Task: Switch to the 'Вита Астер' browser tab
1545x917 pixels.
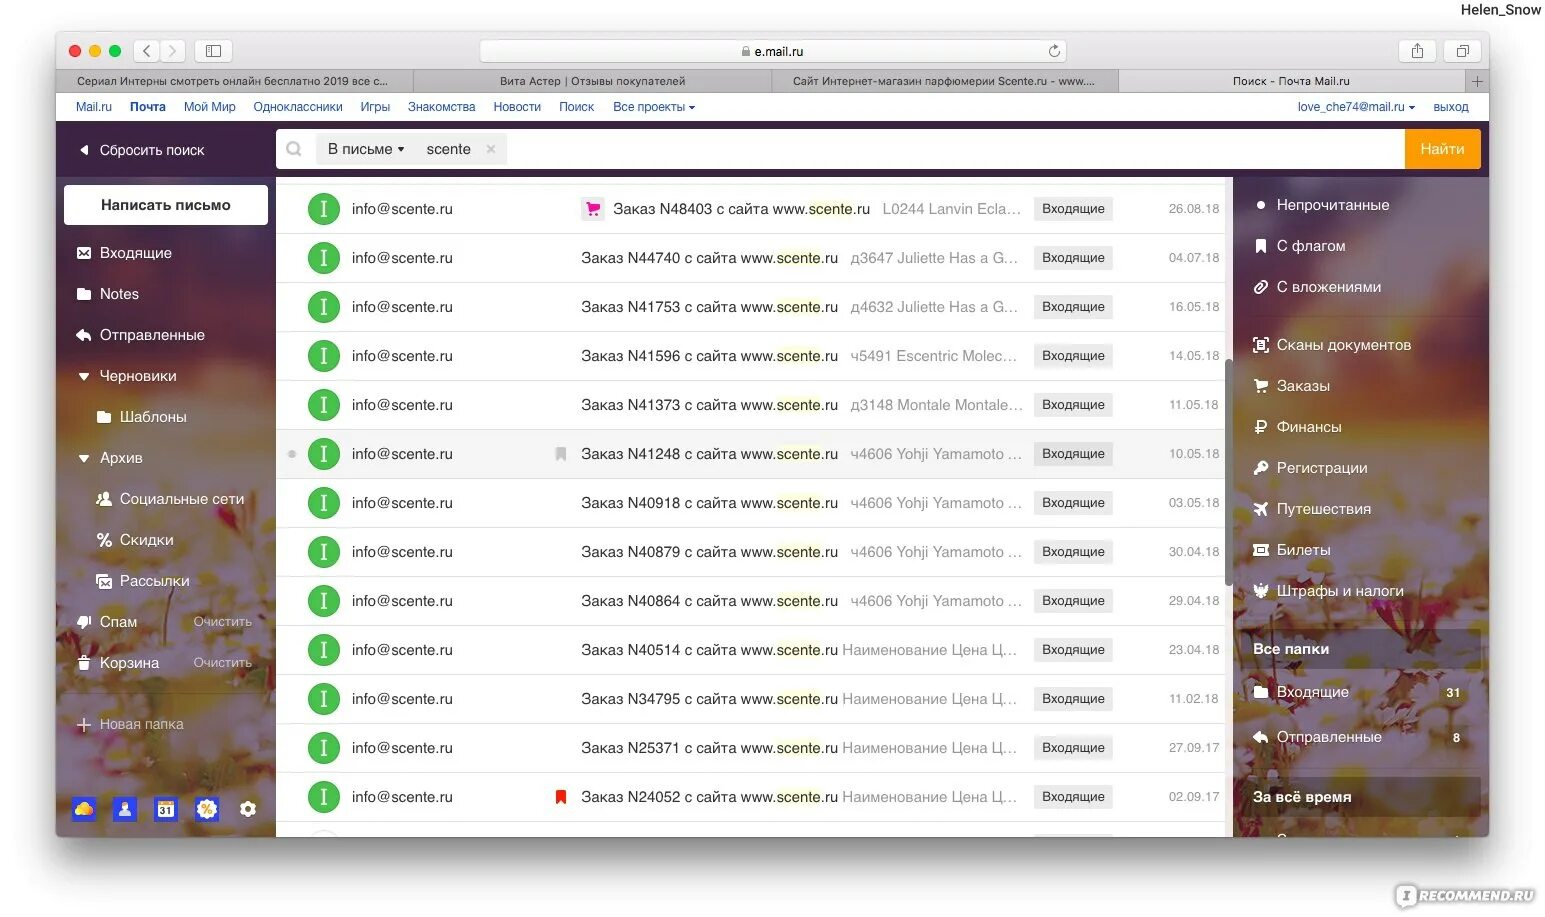Action: (x=592, y=81)
